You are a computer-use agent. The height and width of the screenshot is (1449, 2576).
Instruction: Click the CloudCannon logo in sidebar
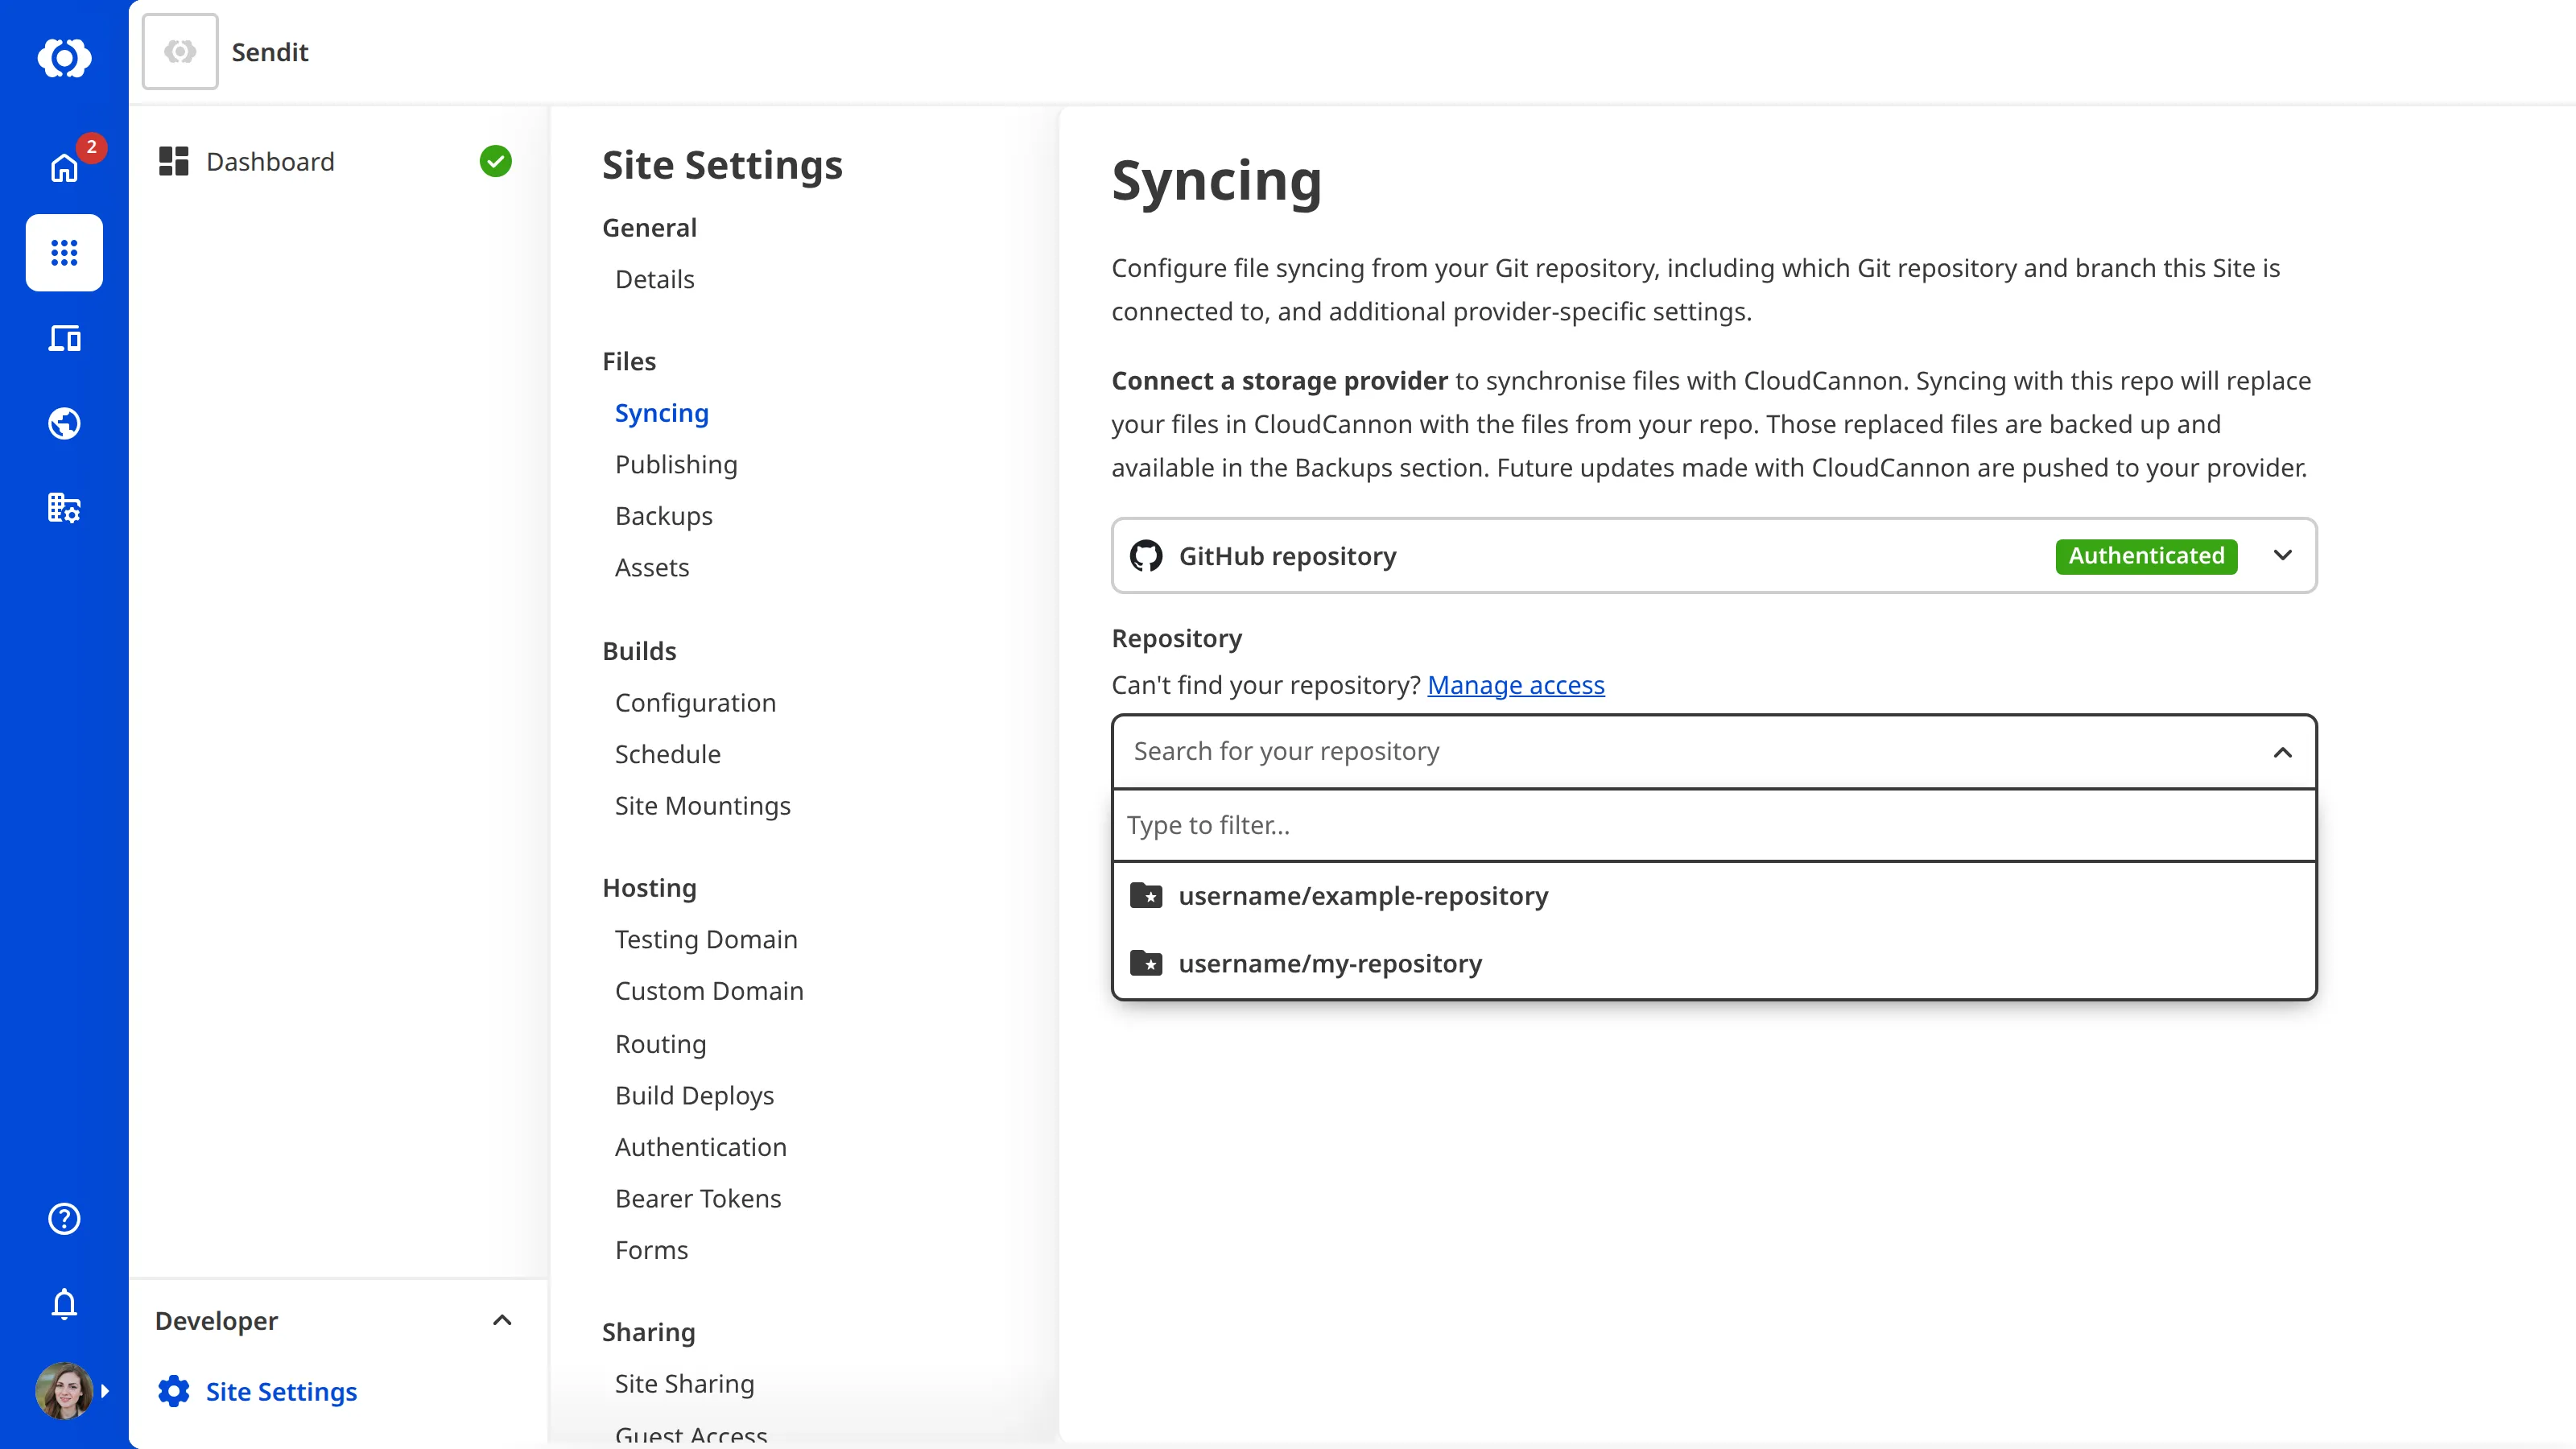(x=64, y=58)
